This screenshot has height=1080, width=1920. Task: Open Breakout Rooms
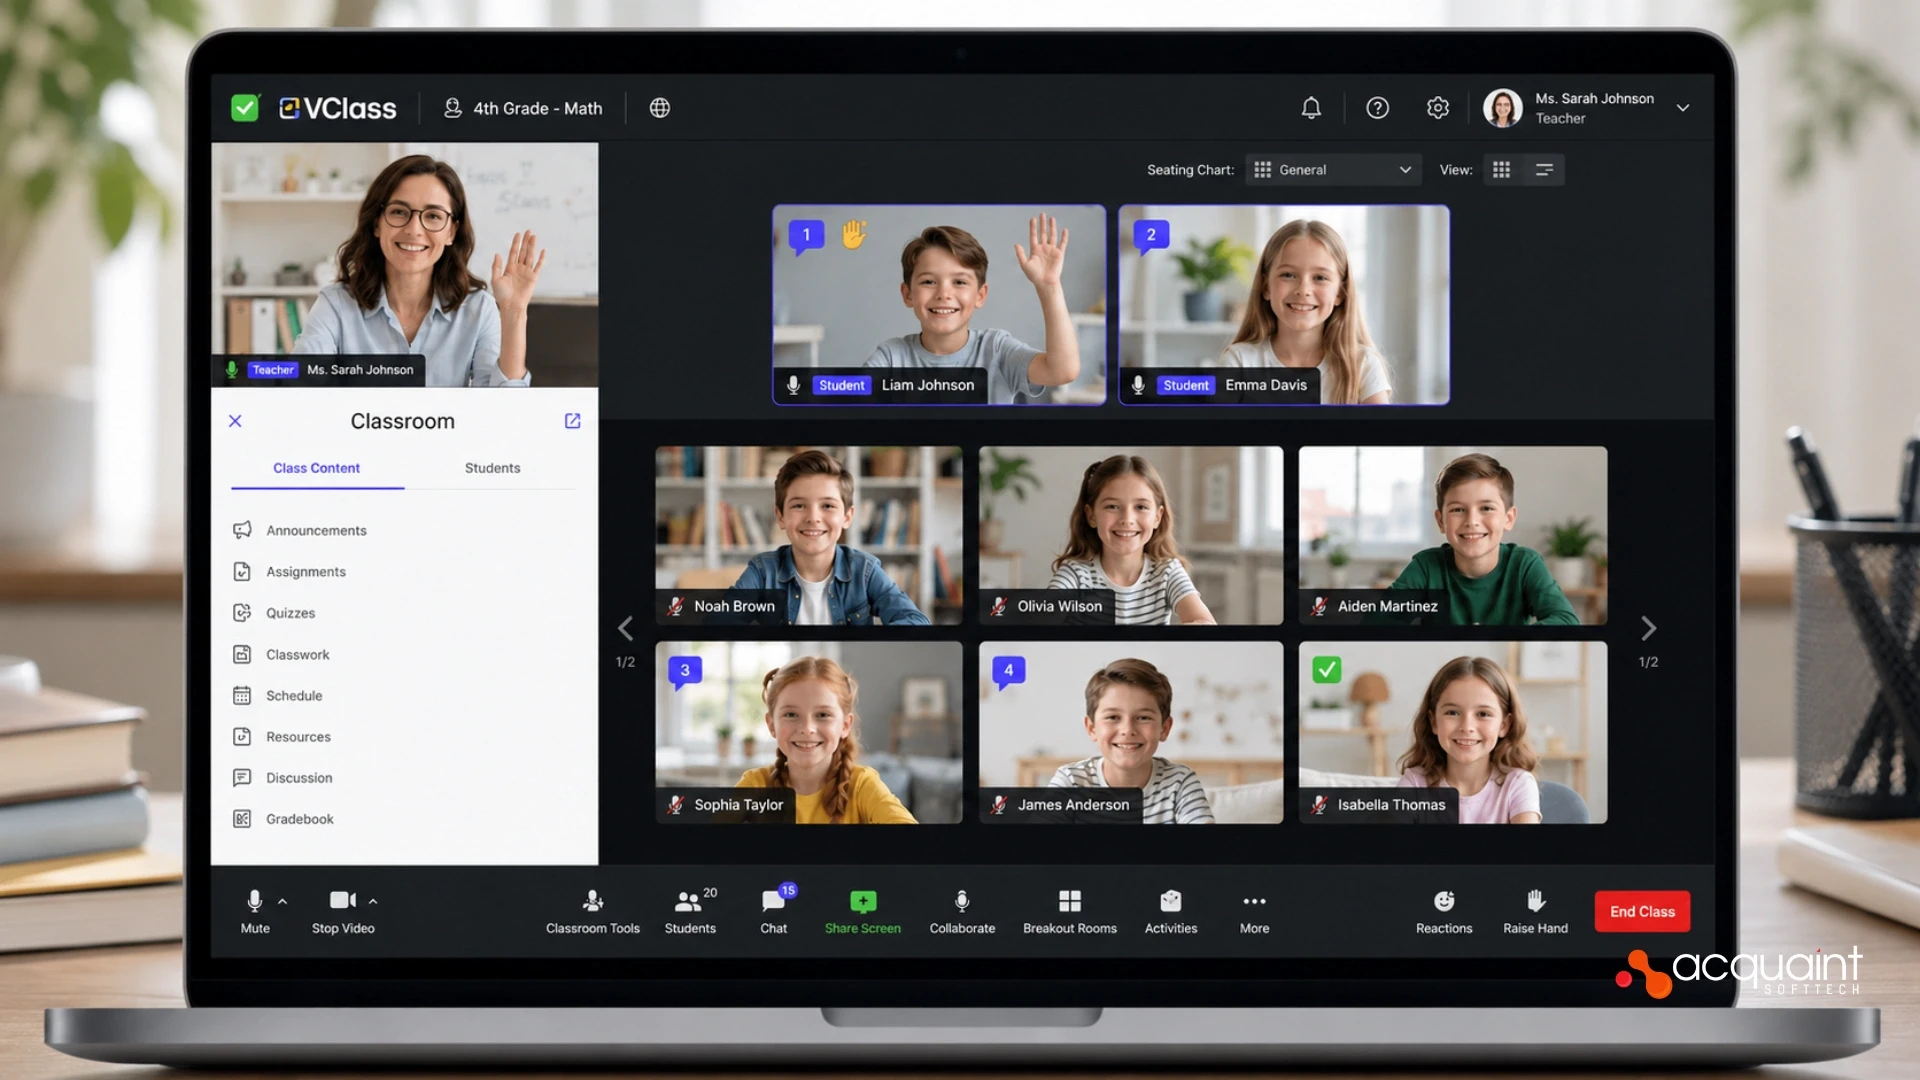pyautogui.click(x=1070, y=912)
